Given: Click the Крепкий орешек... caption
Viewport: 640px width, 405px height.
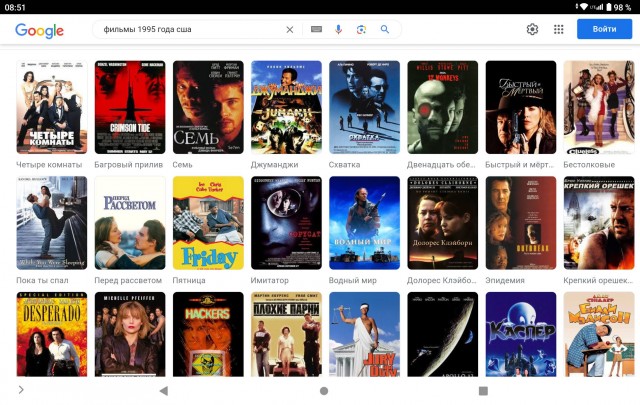Looking at the screenshot, I should coord(598,280).
